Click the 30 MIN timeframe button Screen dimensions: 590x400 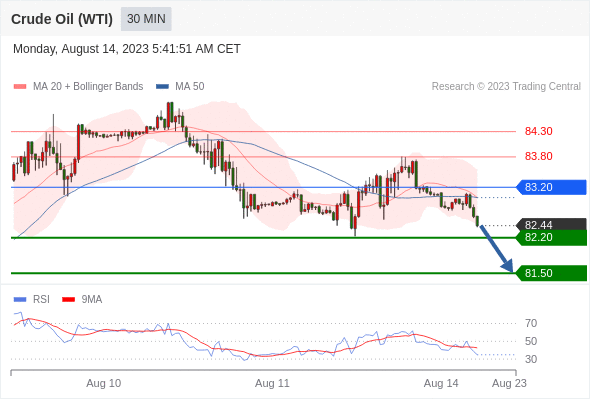[x=146, y=19]
